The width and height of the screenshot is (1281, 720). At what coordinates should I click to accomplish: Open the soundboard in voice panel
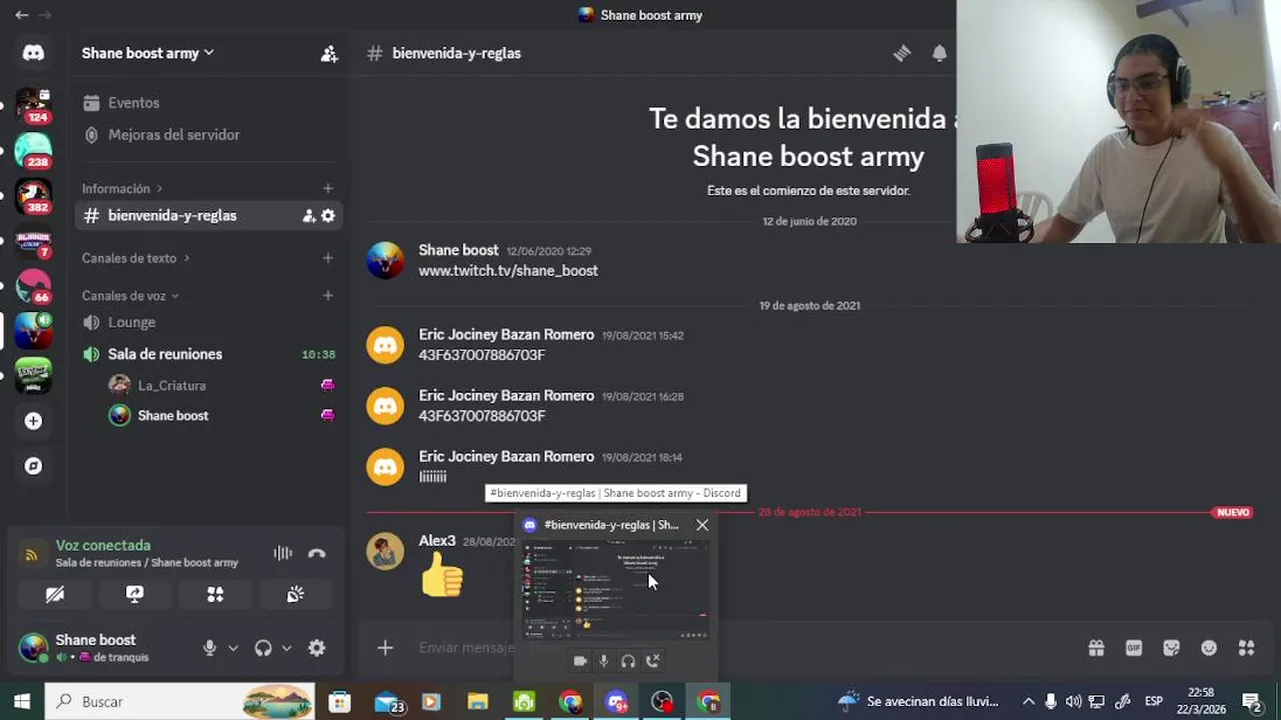295,594
